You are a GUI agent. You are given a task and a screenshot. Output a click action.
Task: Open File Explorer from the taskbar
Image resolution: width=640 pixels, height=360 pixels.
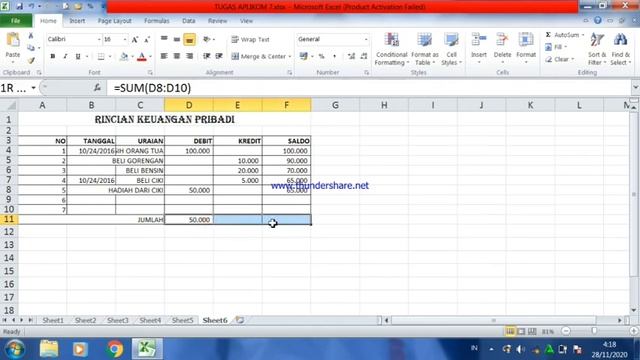(49, 349)
